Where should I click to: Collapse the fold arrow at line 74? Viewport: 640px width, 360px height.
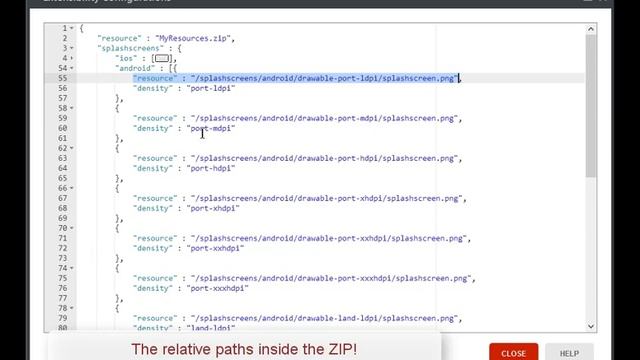(72, 268)
